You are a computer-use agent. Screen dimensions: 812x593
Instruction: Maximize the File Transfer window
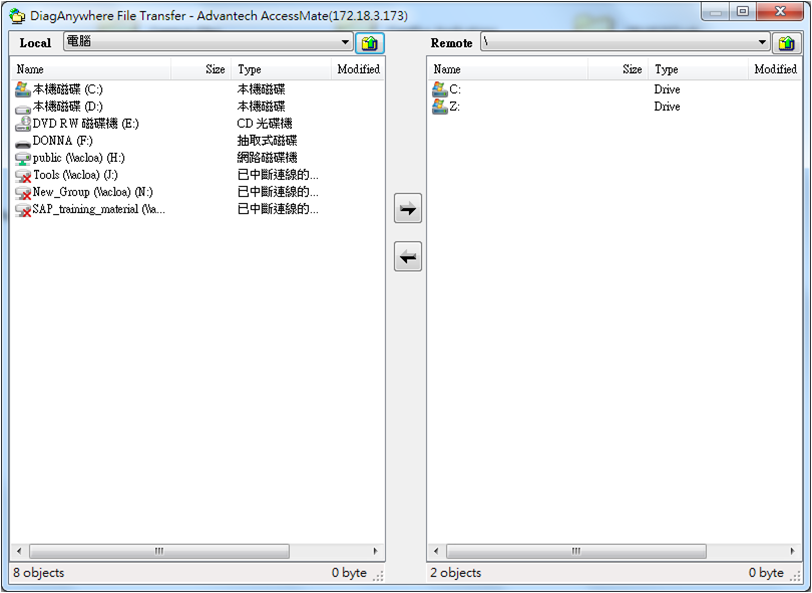point(743,11)
